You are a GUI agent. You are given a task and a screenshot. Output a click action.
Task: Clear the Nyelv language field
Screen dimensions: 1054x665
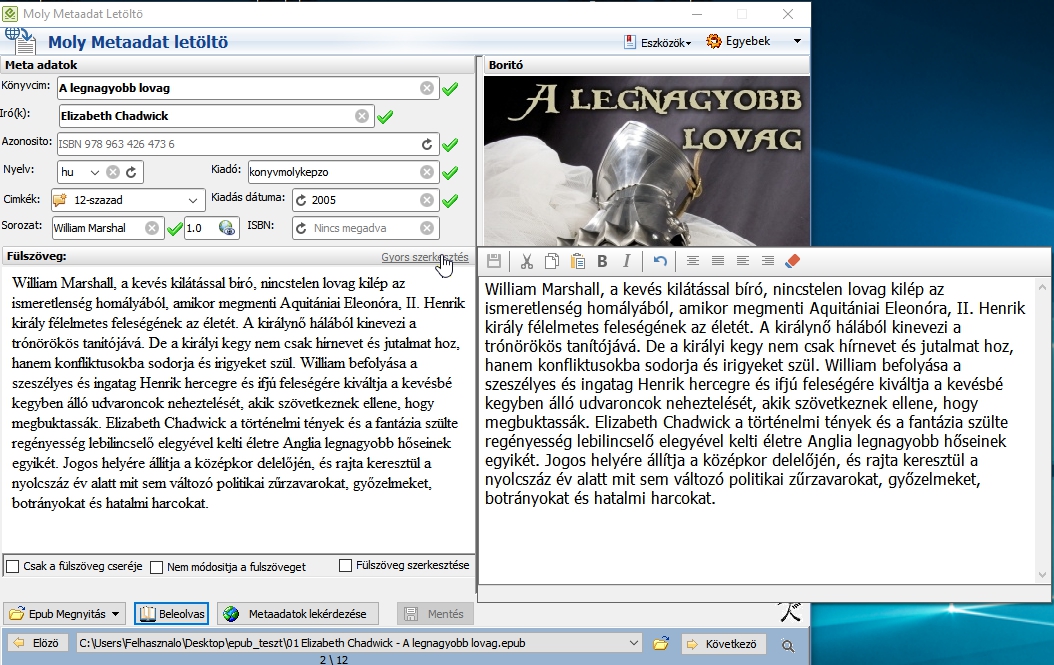[113, 172]
